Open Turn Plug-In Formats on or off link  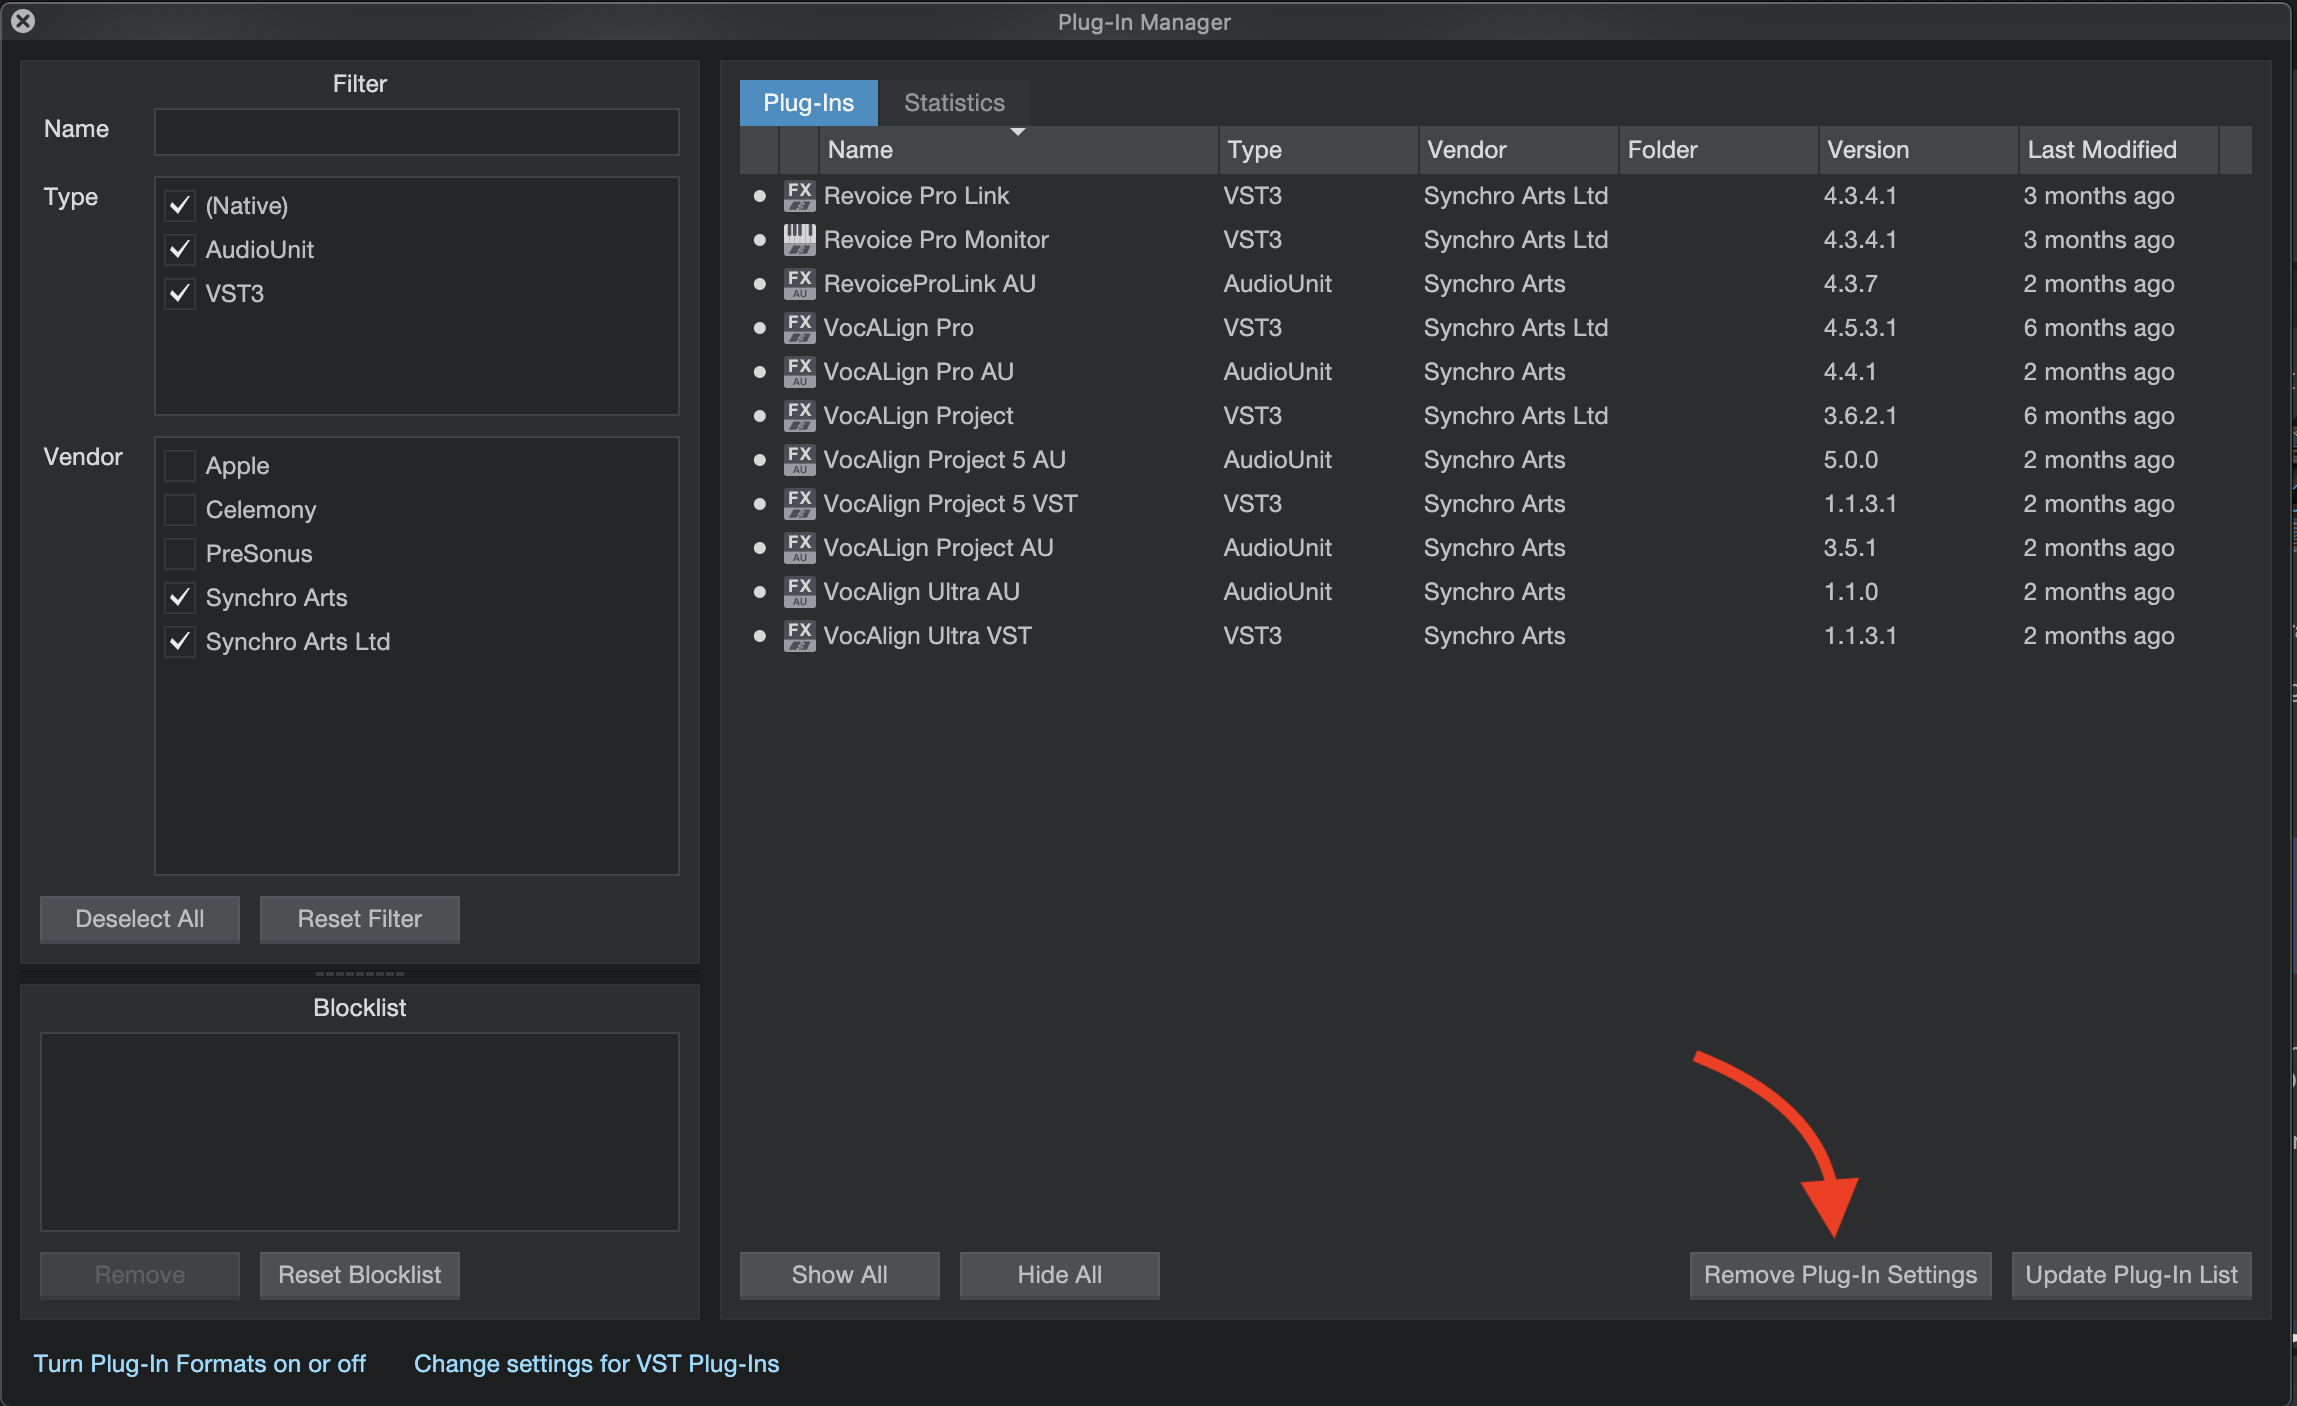click(x=200, y=1364)
